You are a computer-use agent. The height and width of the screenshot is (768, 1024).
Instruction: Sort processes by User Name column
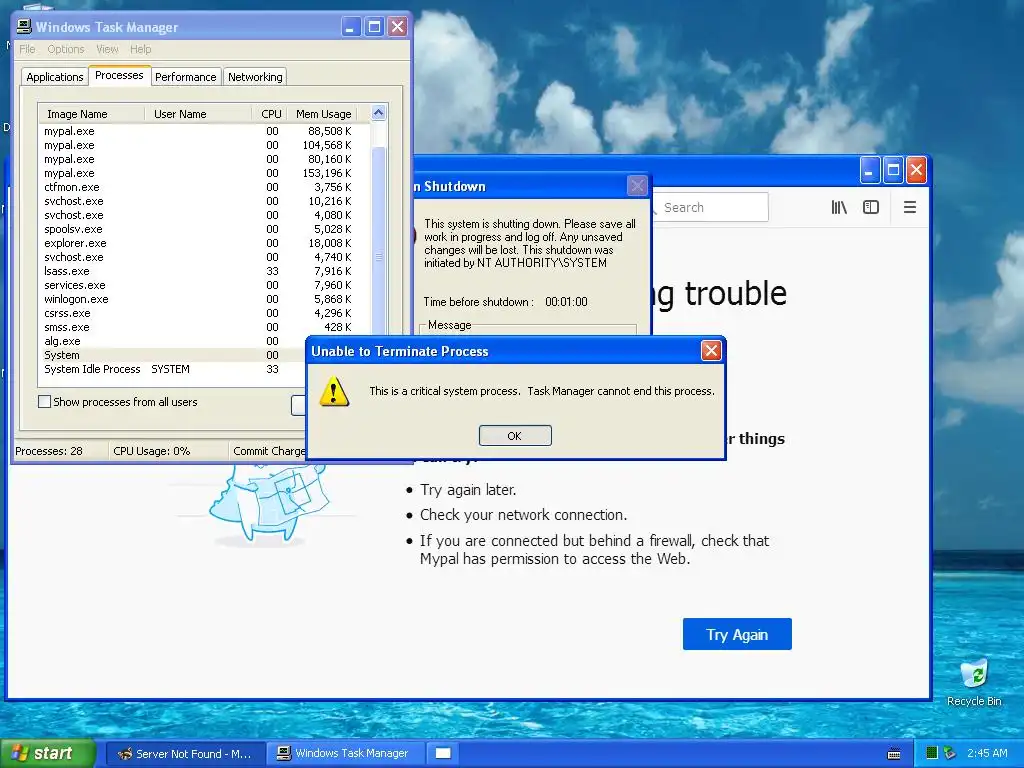pos(198,114)
